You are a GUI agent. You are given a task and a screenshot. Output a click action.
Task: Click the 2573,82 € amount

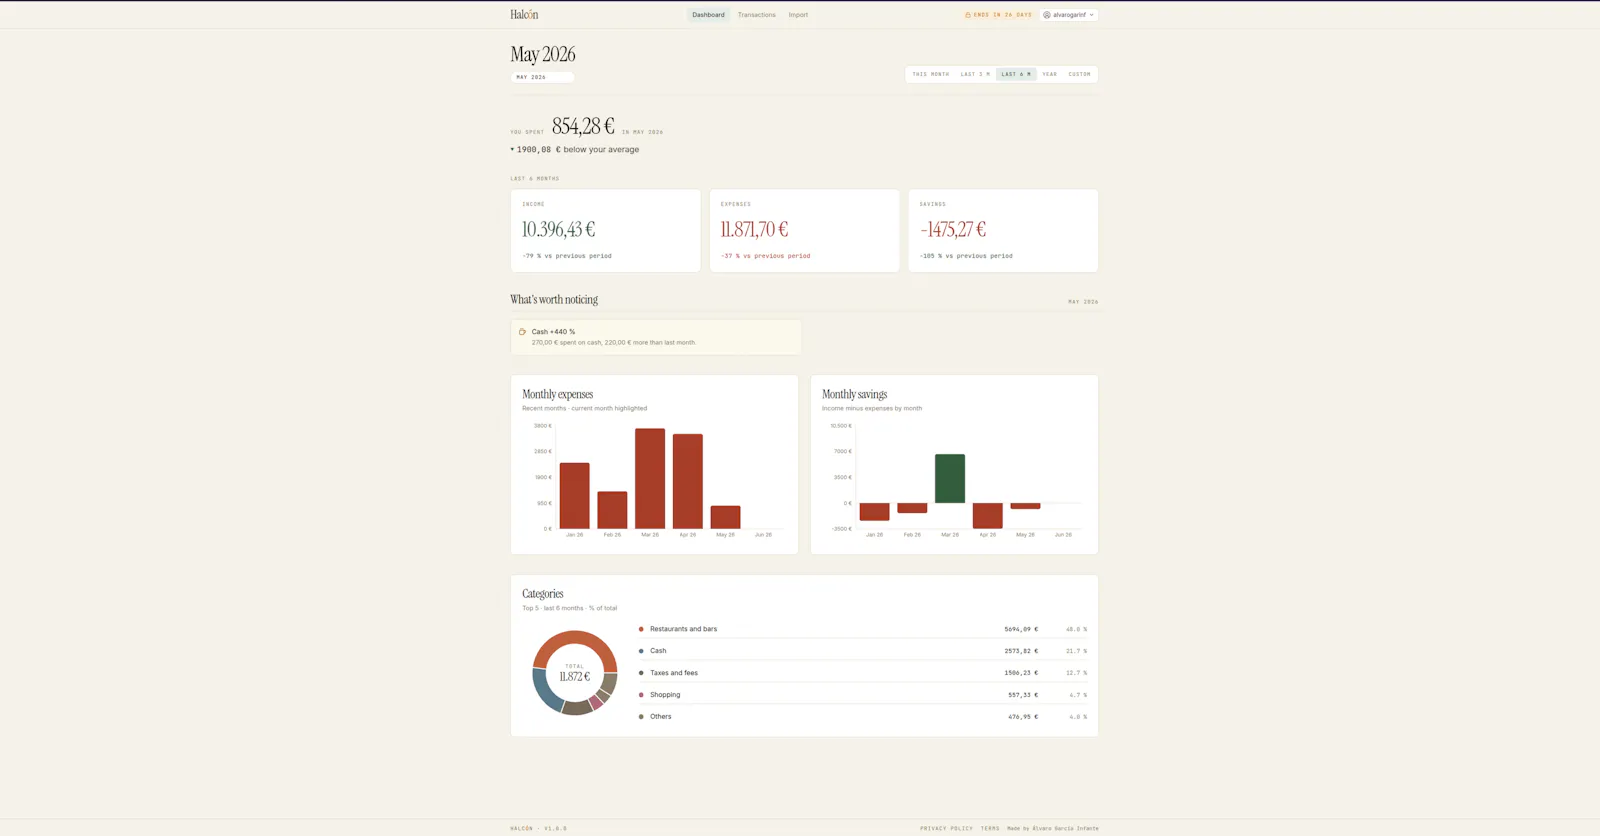coord(1021,651)
